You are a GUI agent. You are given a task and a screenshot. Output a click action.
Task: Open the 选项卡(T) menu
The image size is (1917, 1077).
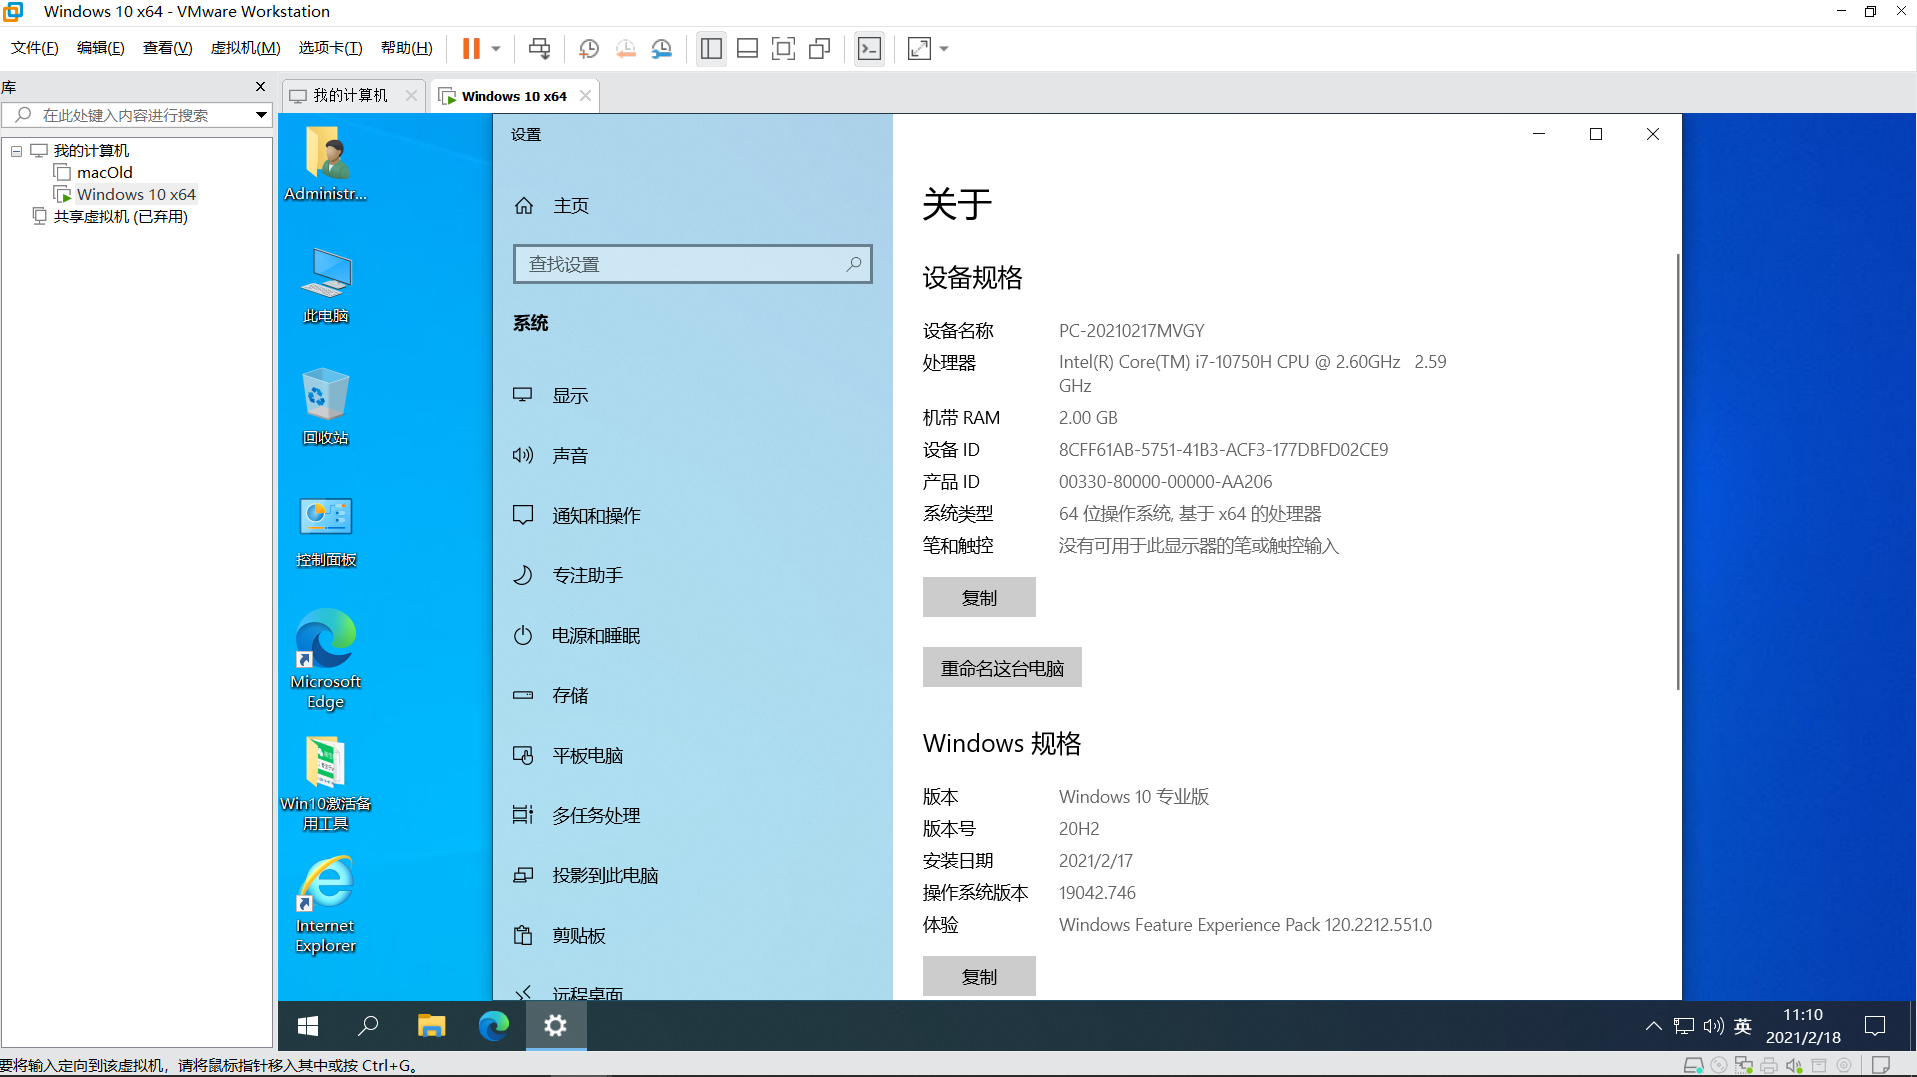pyautogui.click(x=330, y=48)
